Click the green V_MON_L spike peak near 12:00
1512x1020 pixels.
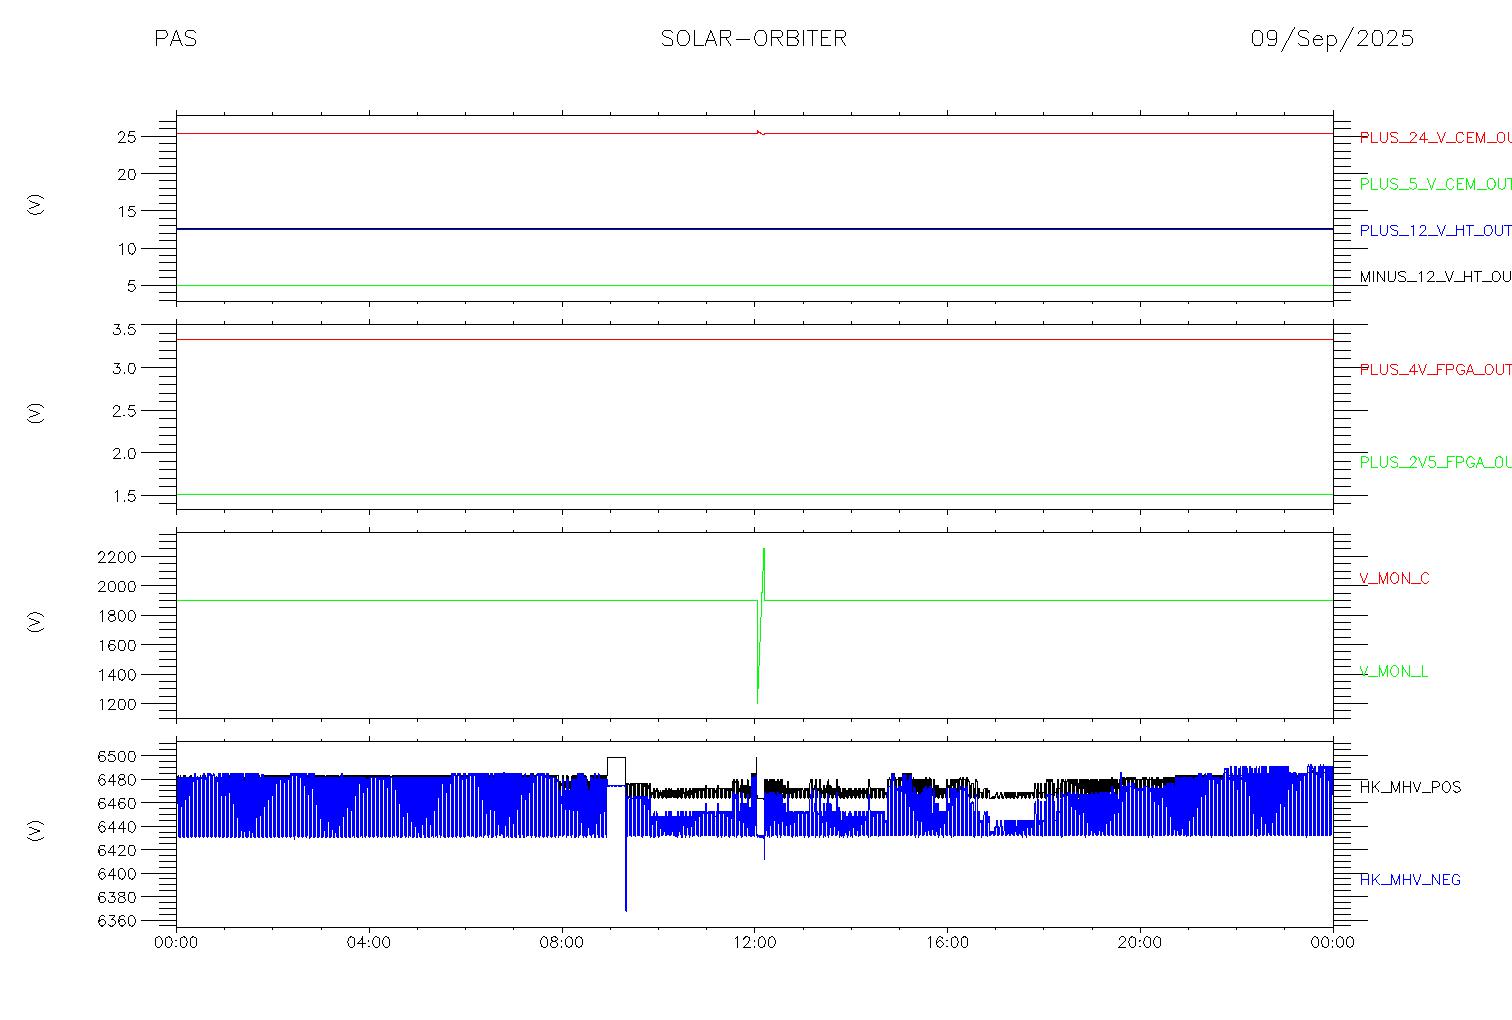point(764,550)
